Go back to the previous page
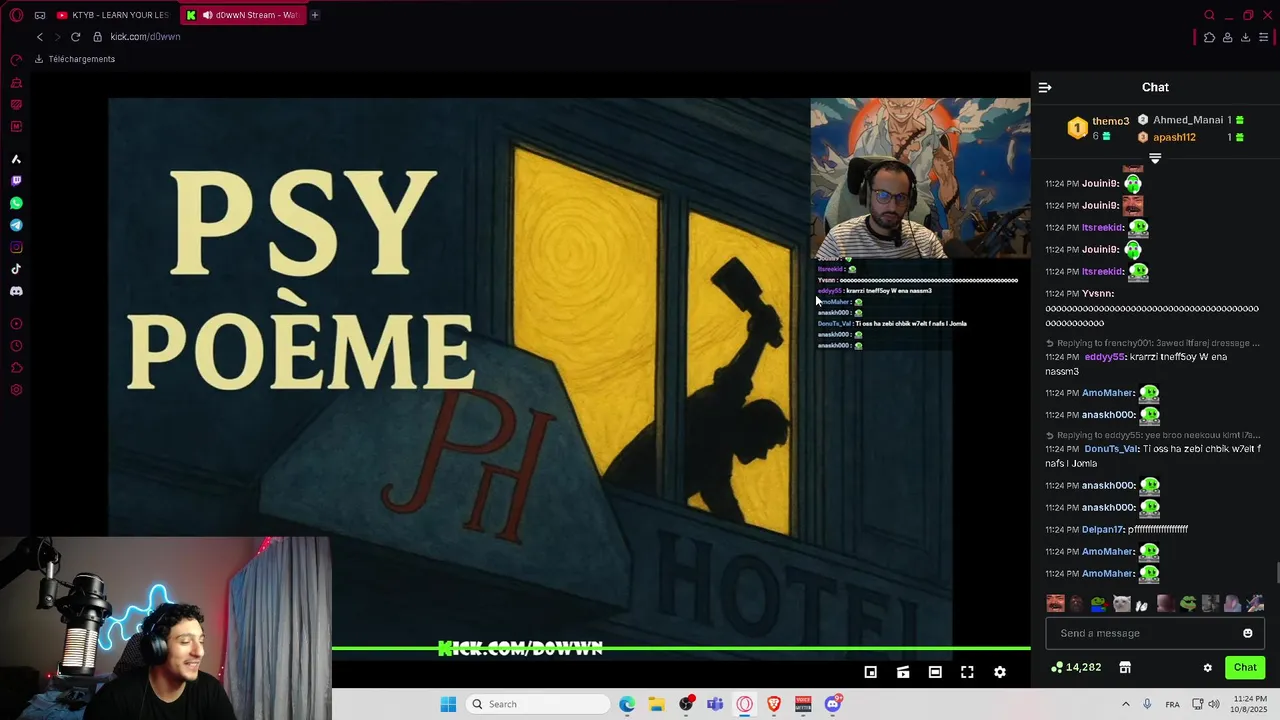The width and height of the screenshot is (1280, 720). pyautogui.click(x=40, y=37)
